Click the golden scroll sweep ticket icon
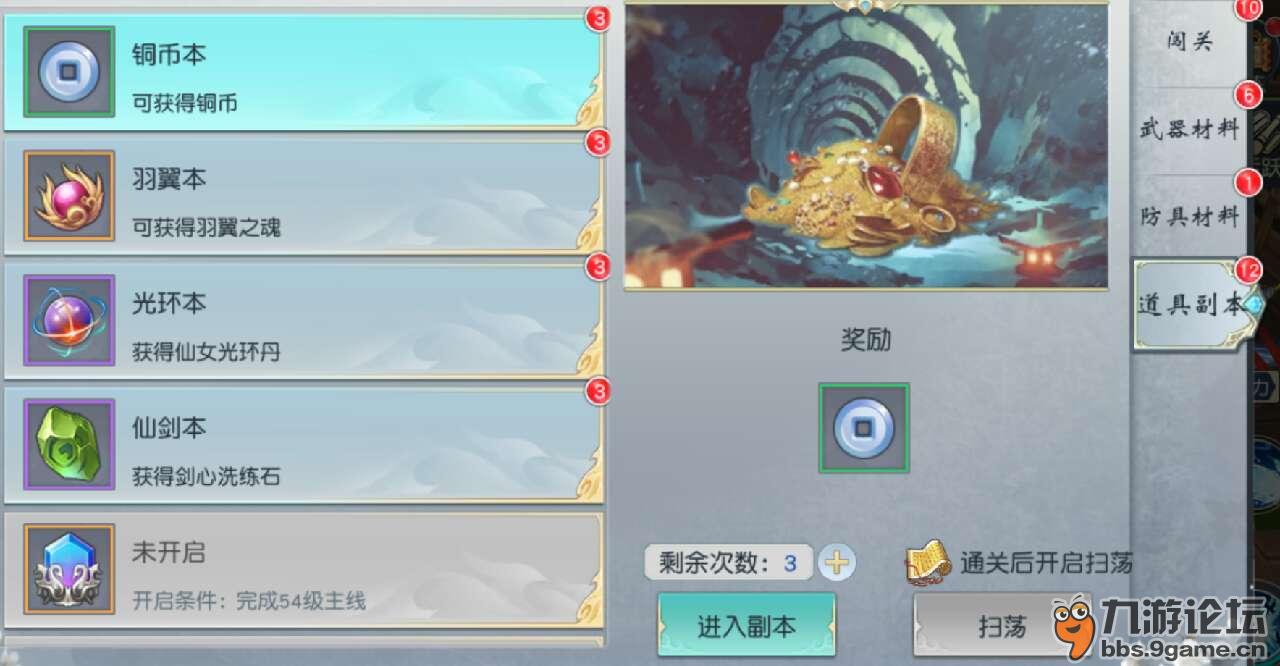This screenshot has height=666, width=1280. [928, 562]
